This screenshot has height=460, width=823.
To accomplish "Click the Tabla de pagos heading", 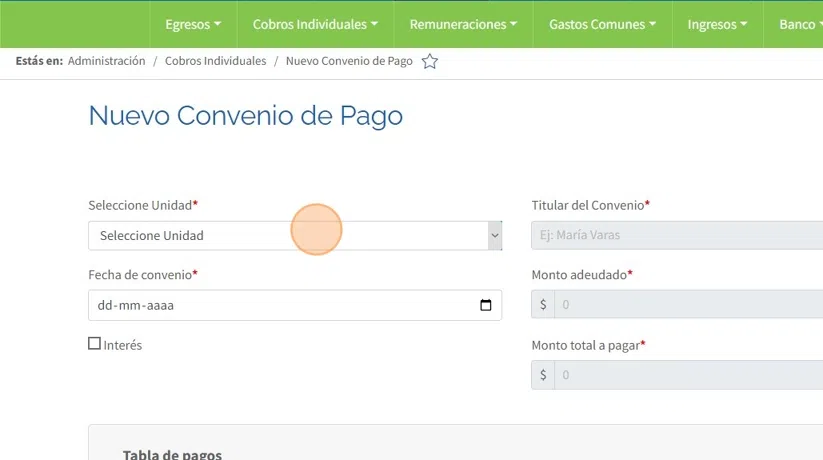I will coord(172,454).
